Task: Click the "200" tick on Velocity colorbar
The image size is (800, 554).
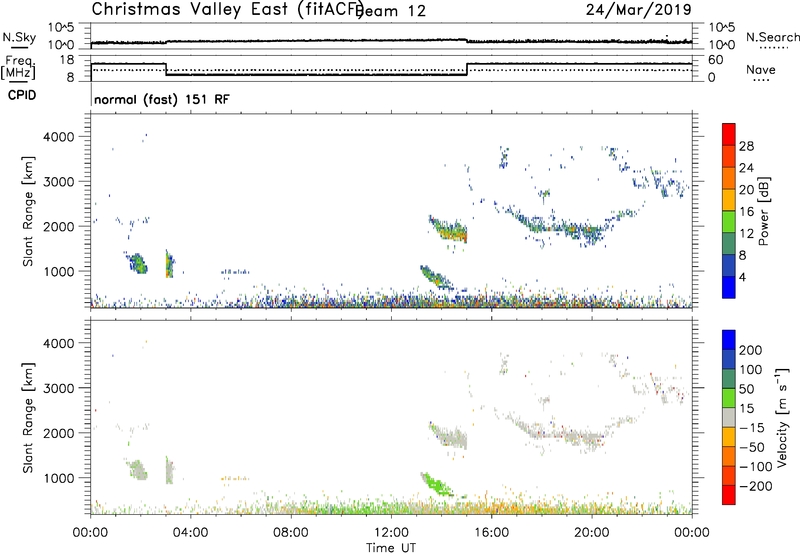Action: click(x=751, y=350)
